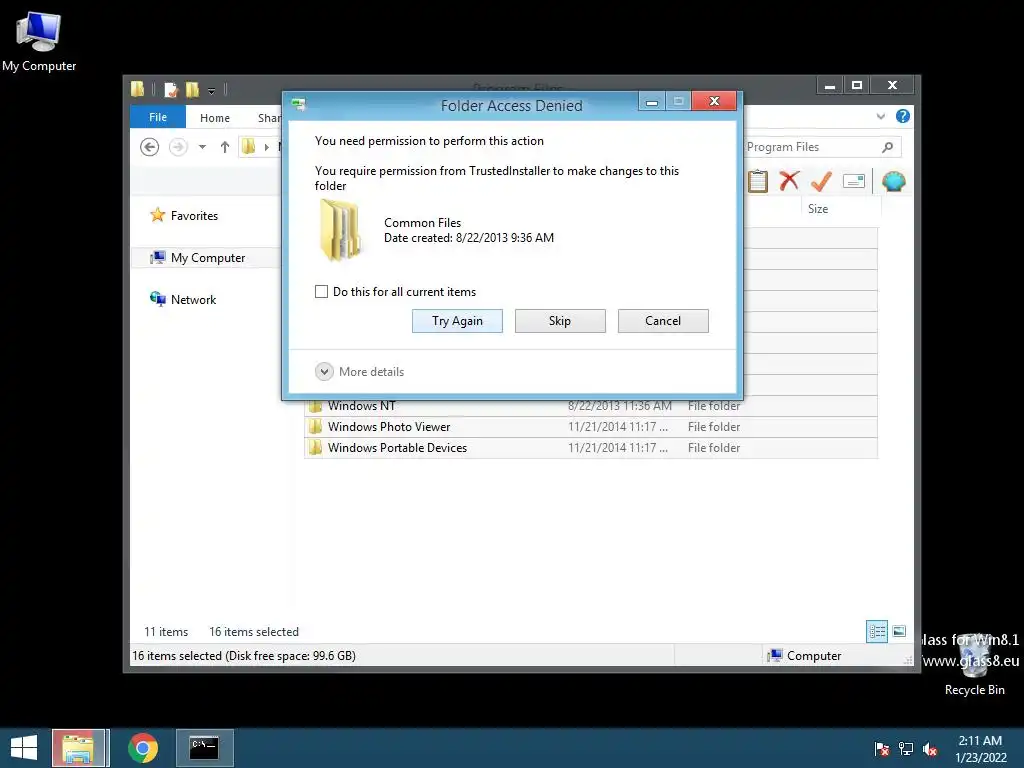Click the network tray icon
This screenshot has height=768, width=1024.
[x=906, y=749]
